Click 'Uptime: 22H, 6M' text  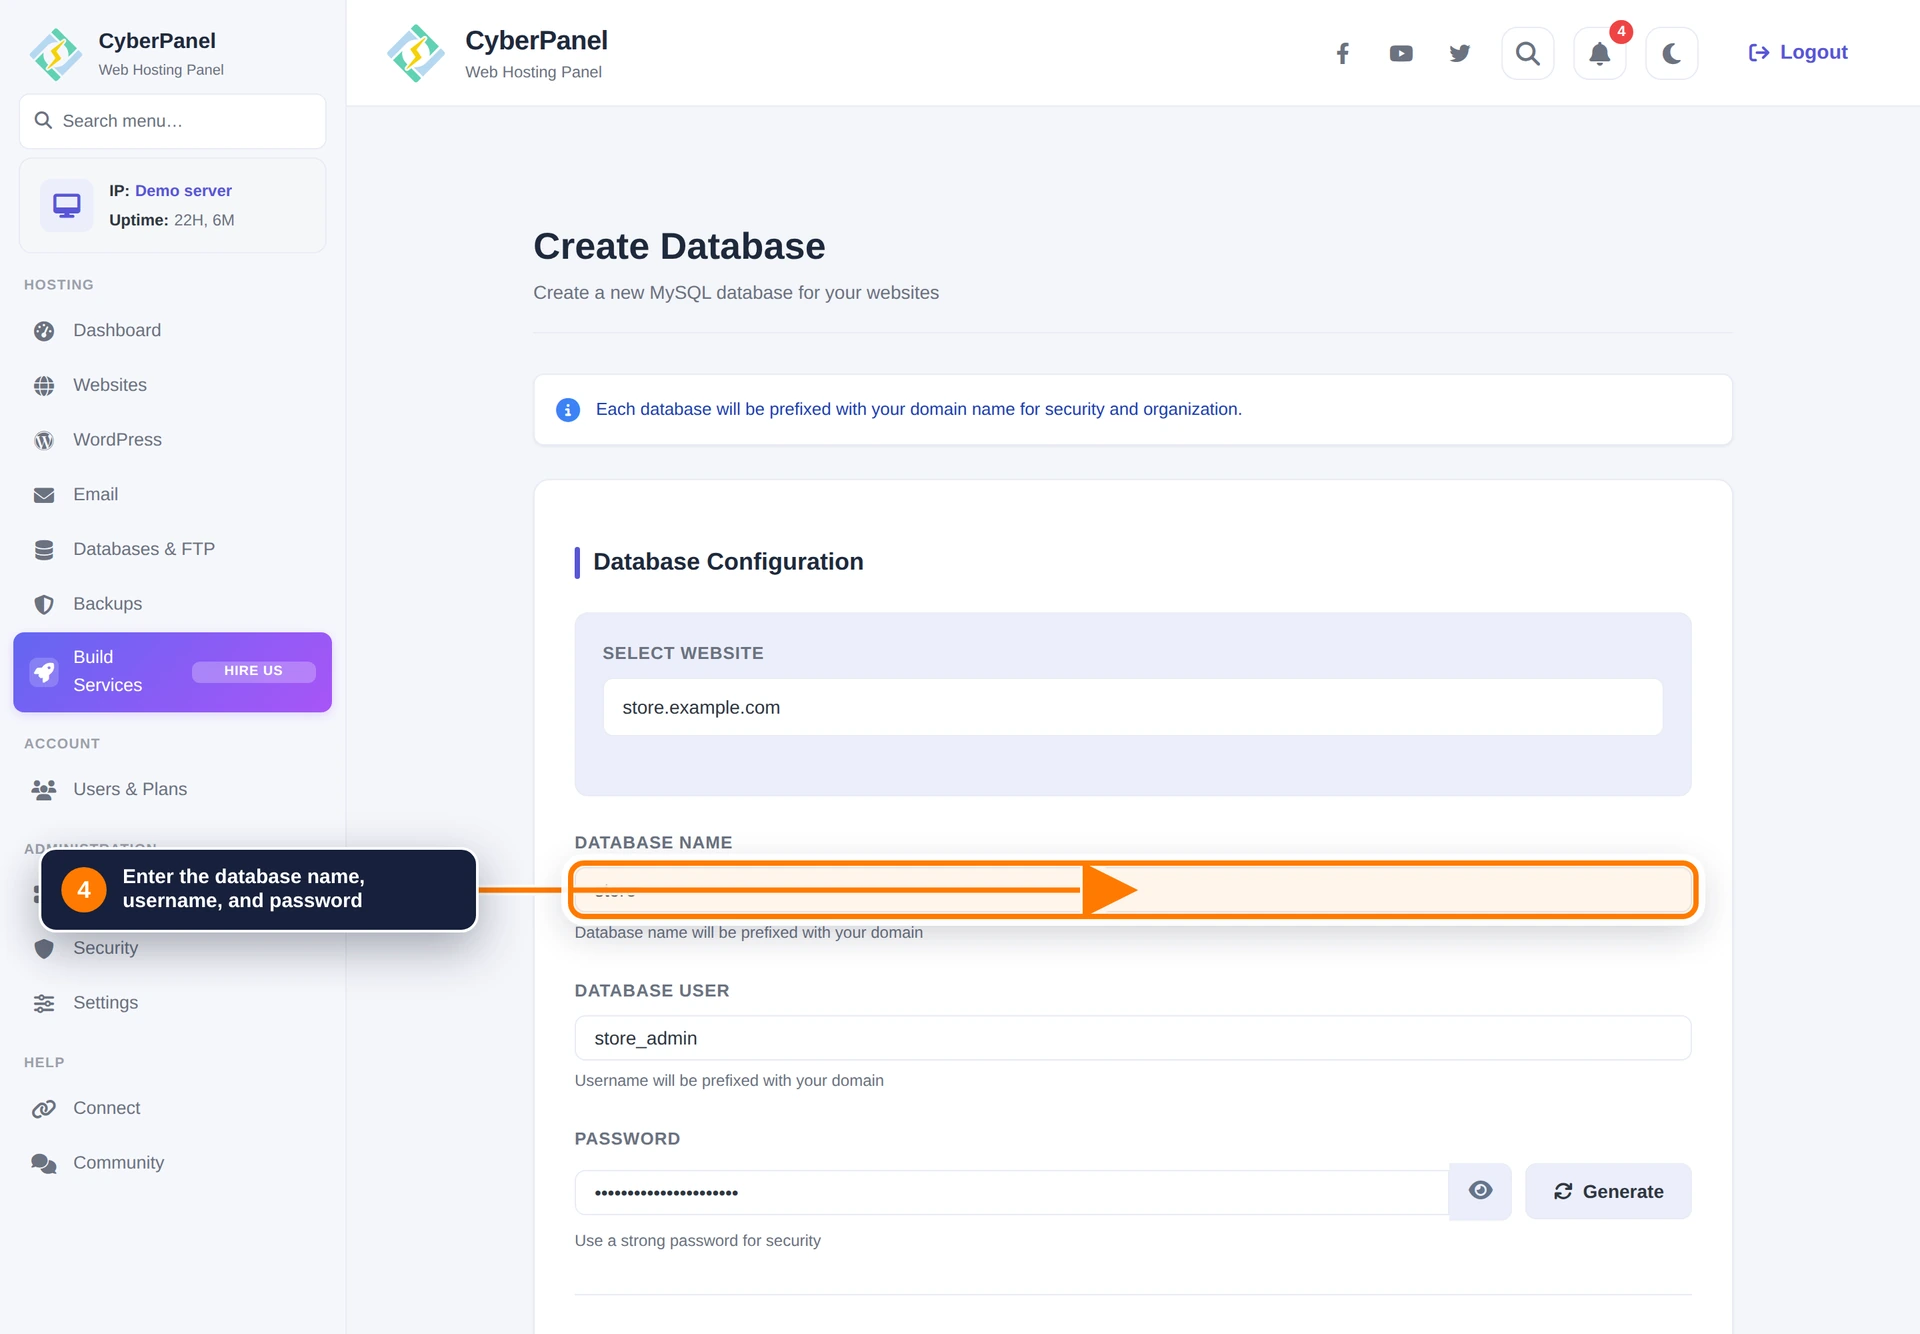[172, 220]
